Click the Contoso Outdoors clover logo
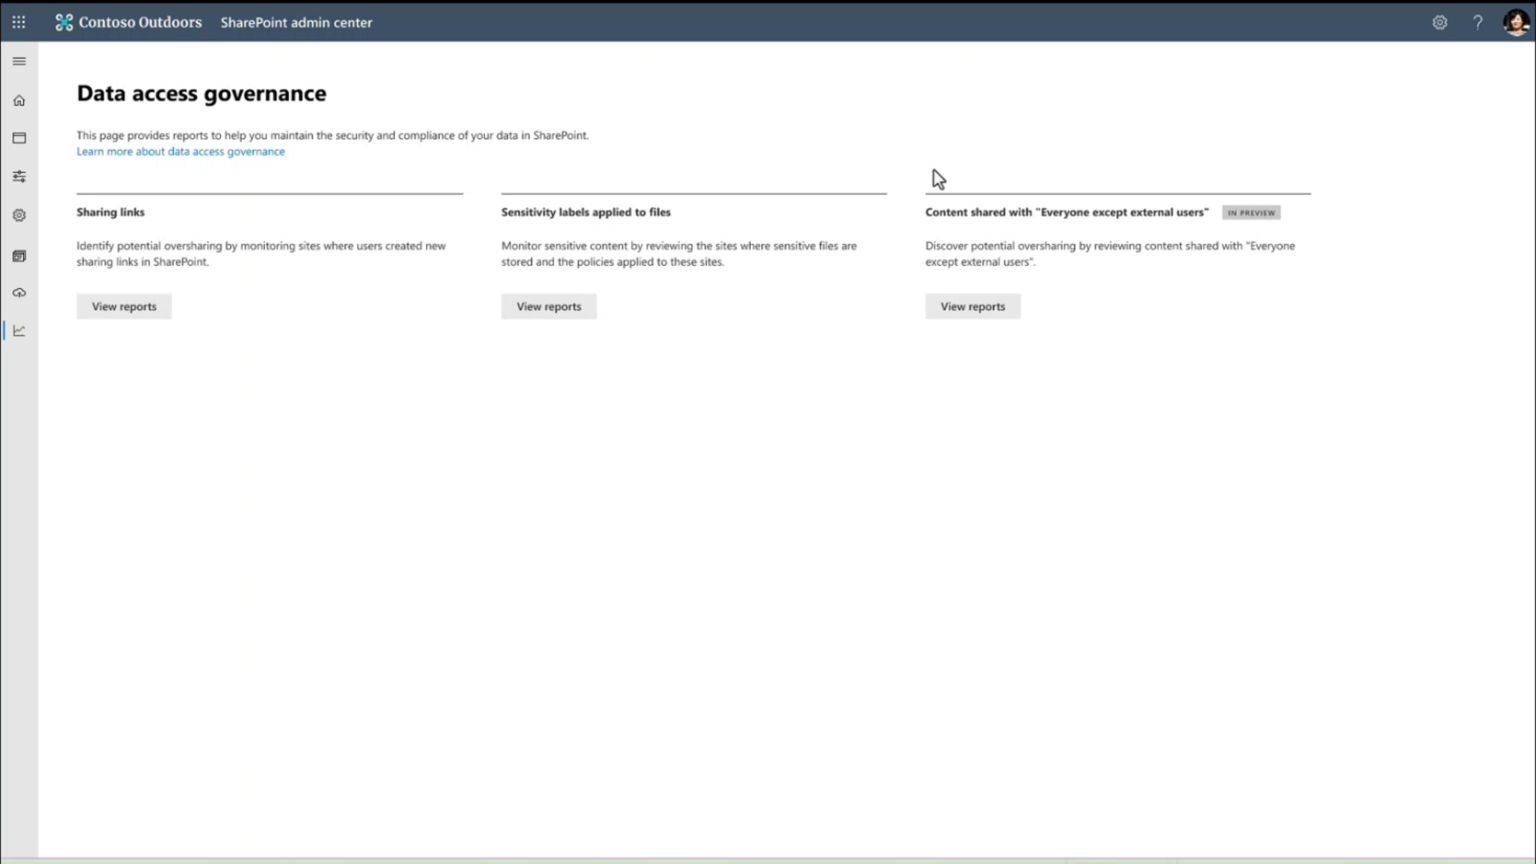The width and height of the screenshot is (1536, 864). coord(63,21)
